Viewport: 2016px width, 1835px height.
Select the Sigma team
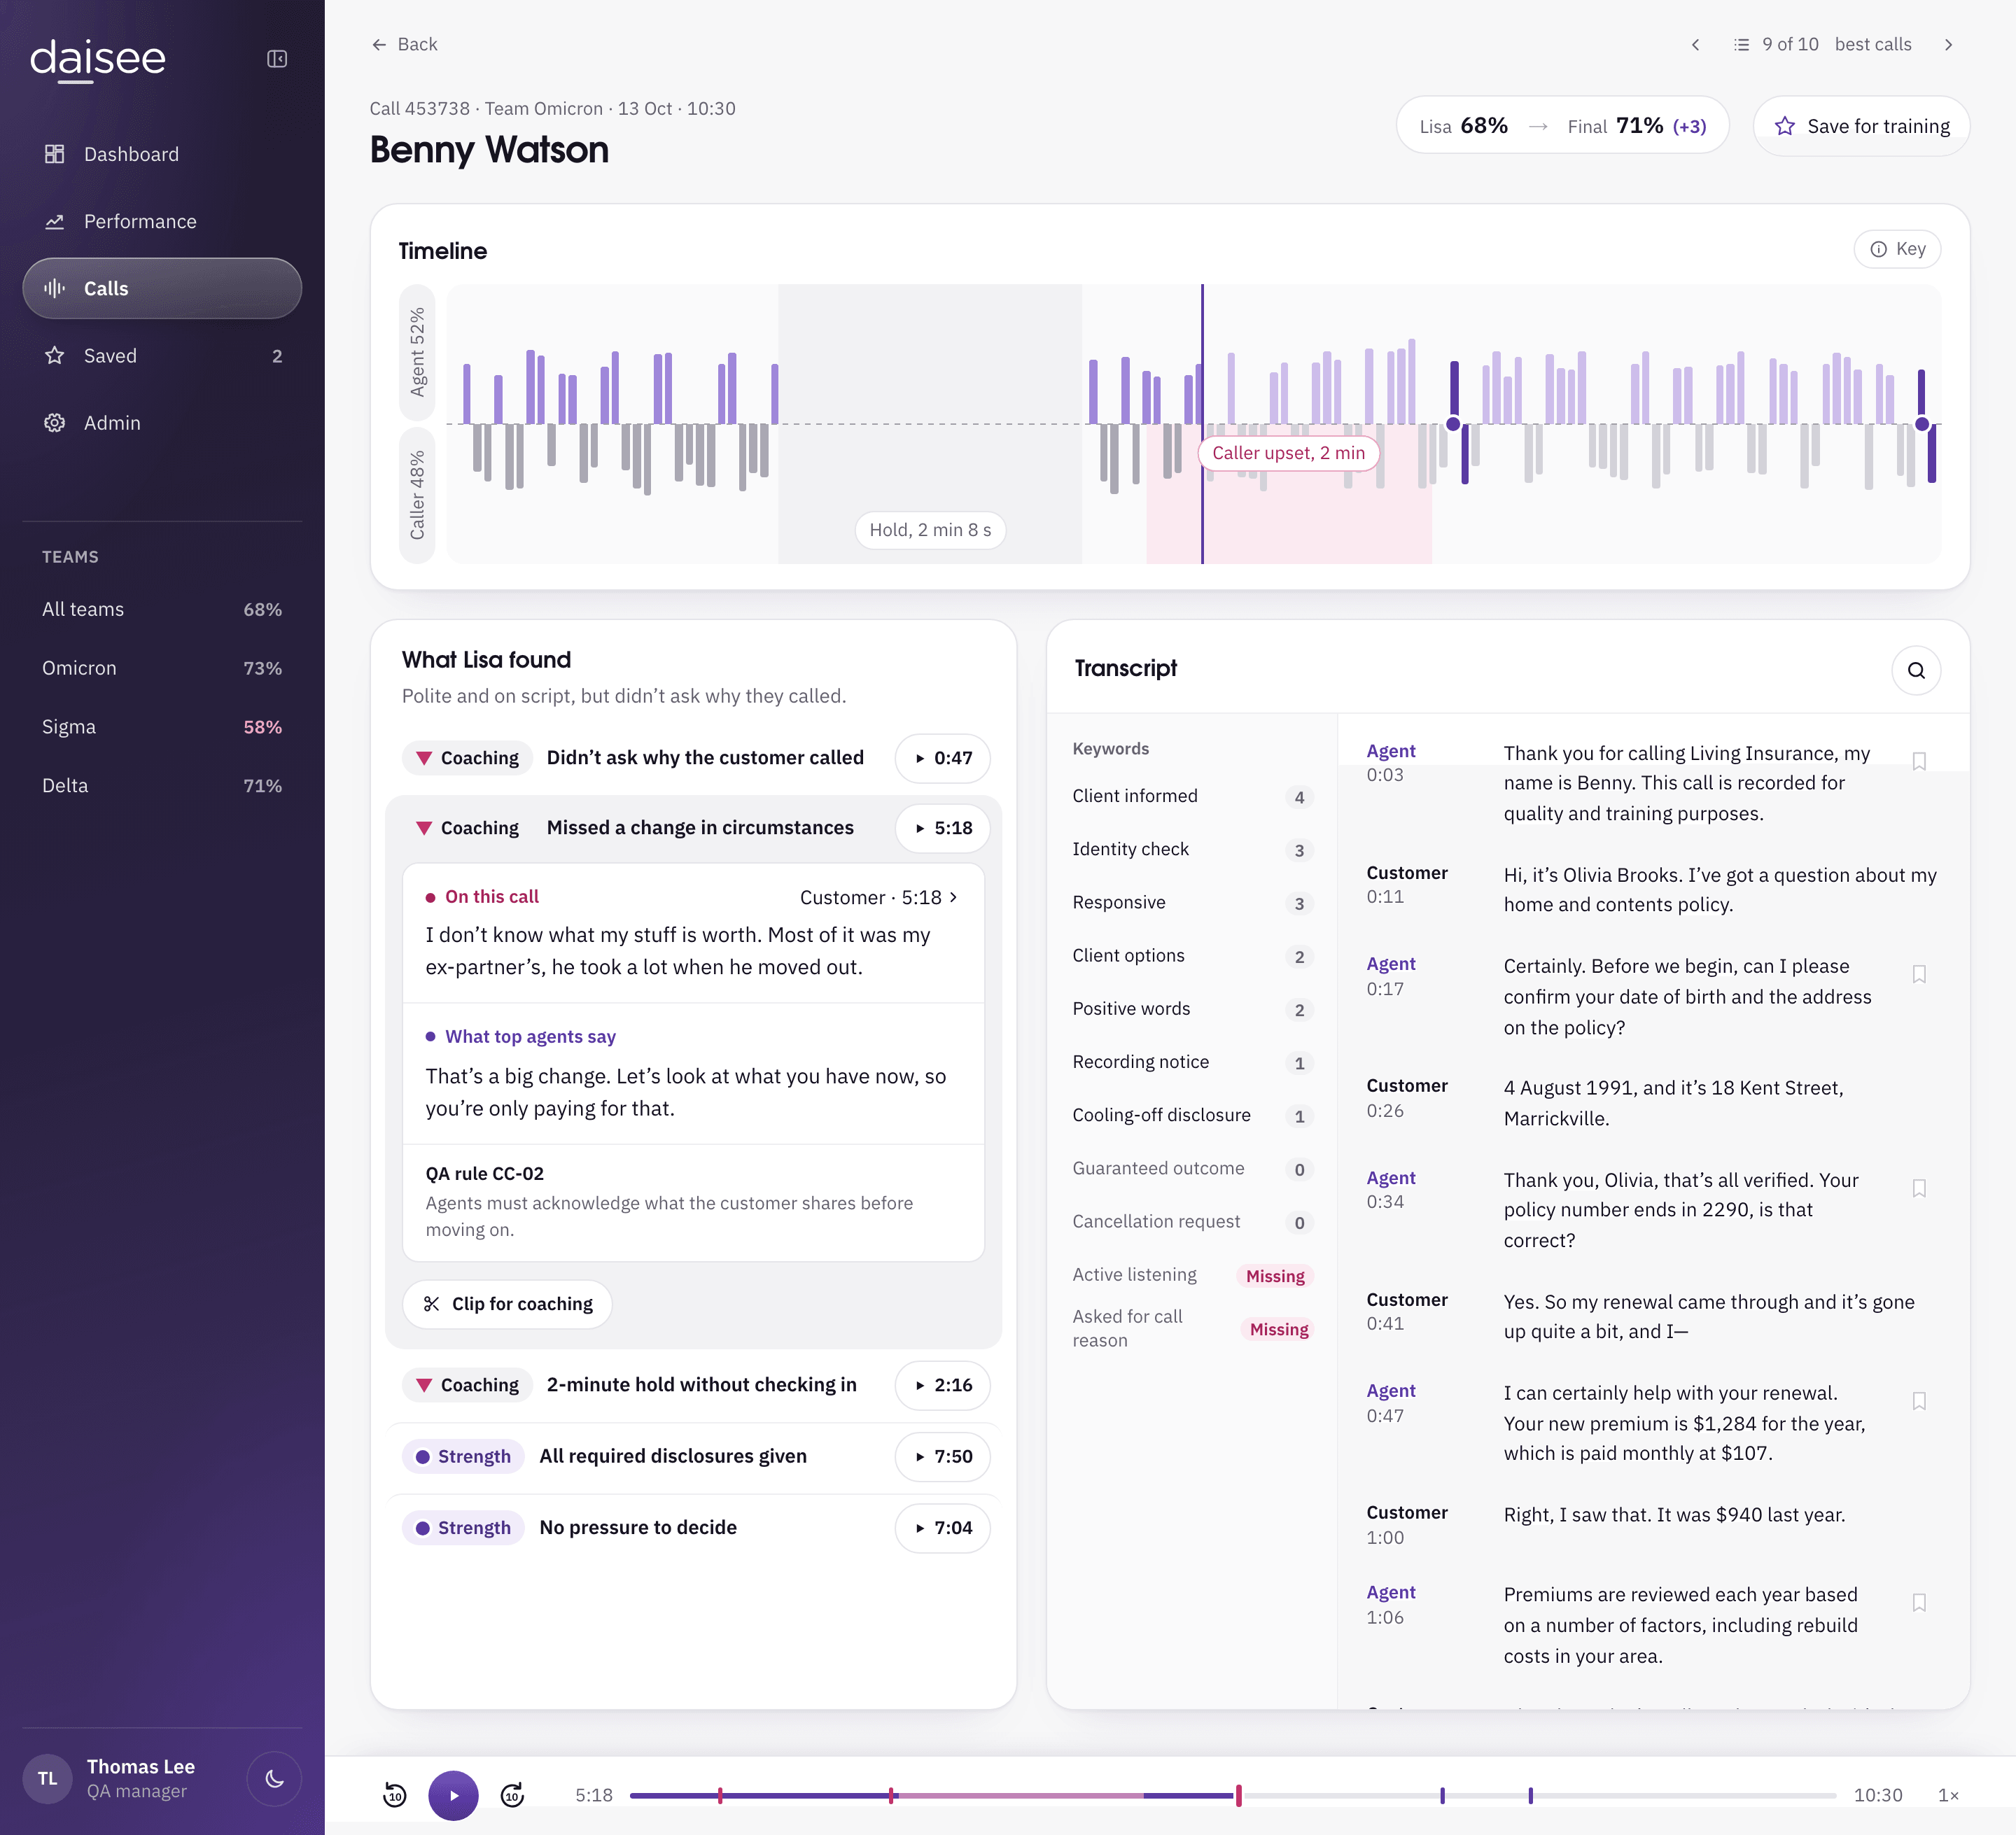(162, 727)
